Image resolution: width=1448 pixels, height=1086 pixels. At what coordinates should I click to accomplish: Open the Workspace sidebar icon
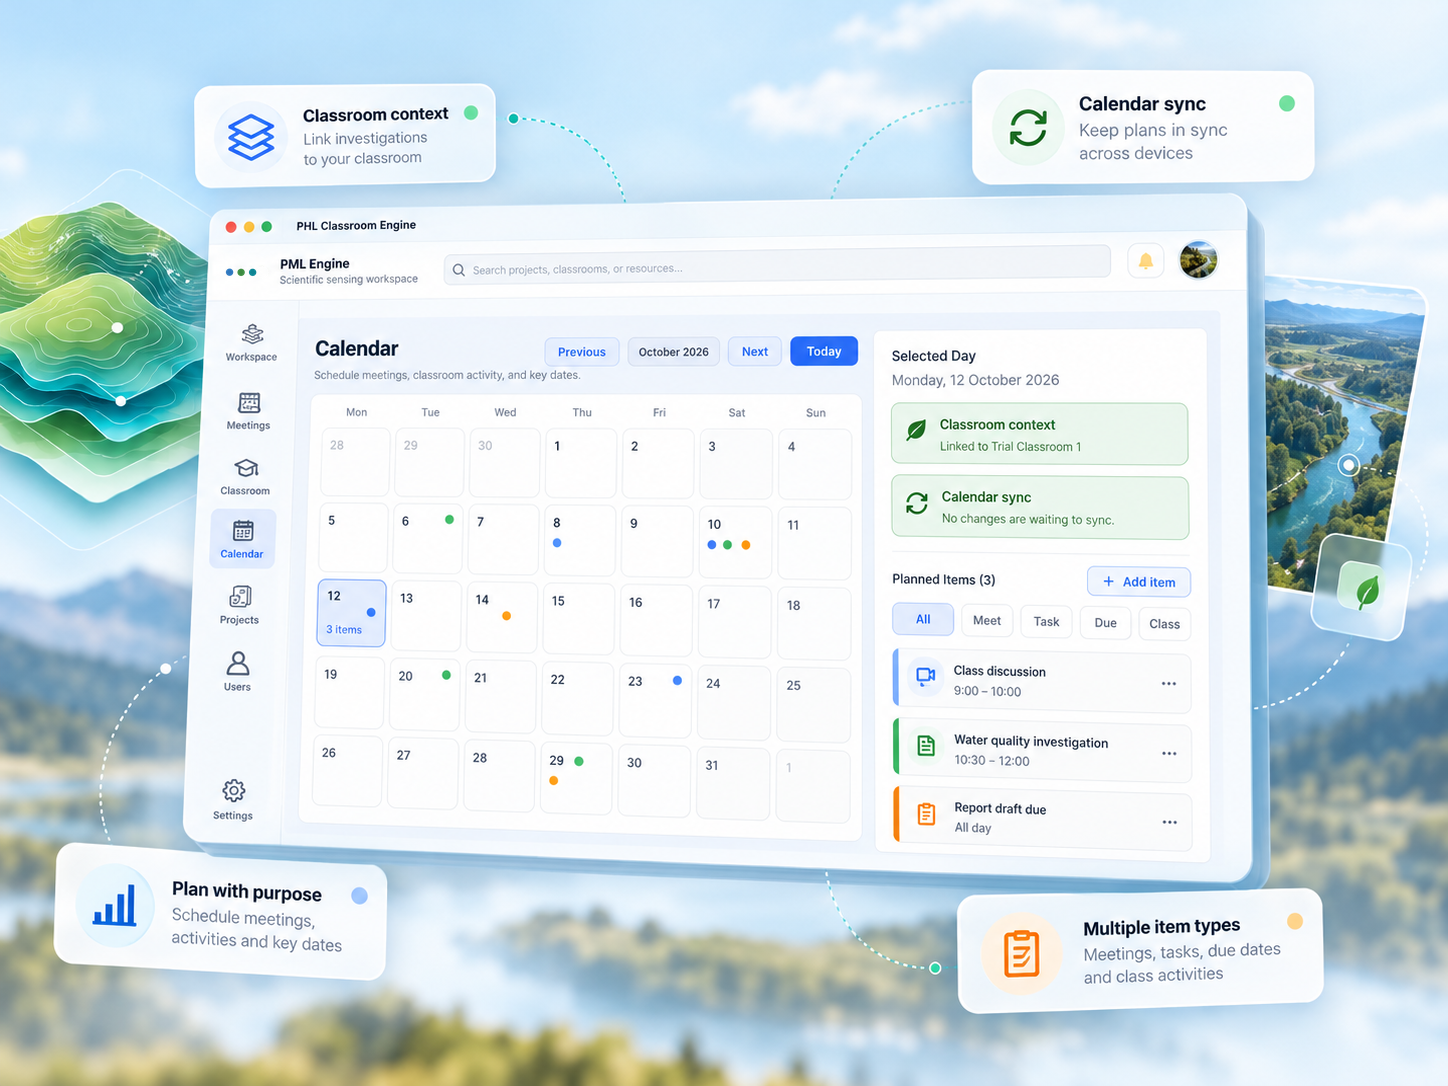(x=252, y=334)
